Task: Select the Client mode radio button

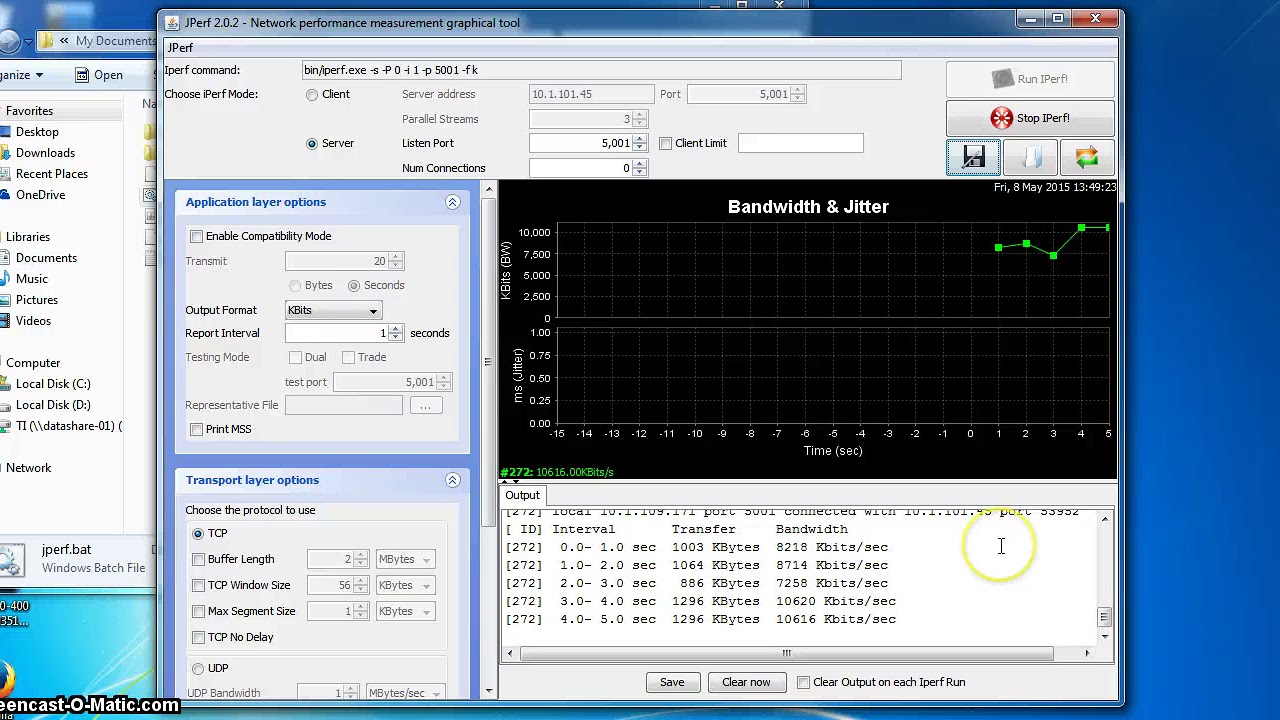Action: [x=312, y=94]
